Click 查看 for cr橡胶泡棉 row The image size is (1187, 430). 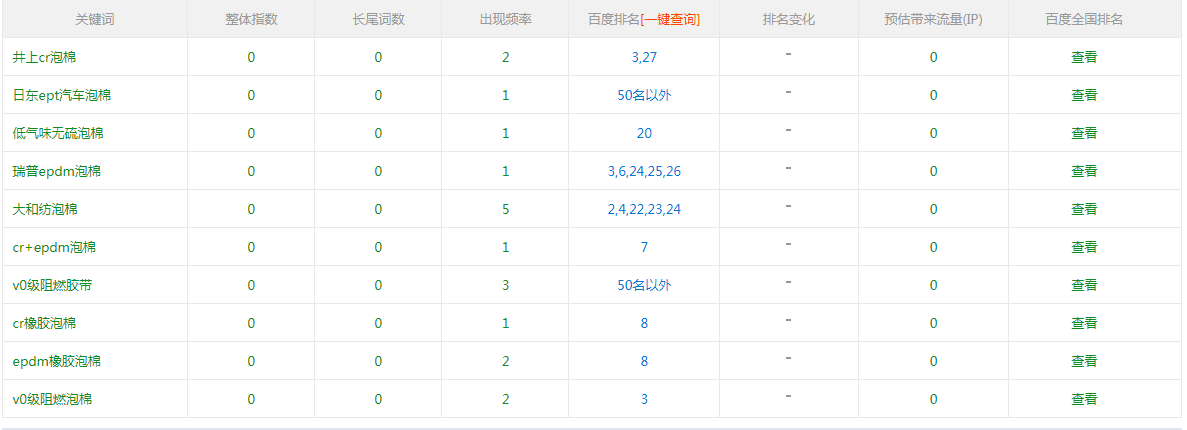pos(1084,323)
